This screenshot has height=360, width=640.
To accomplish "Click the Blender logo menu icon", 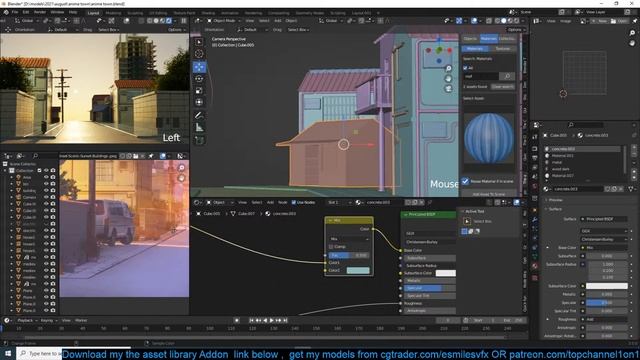I will tap(6, 12).
